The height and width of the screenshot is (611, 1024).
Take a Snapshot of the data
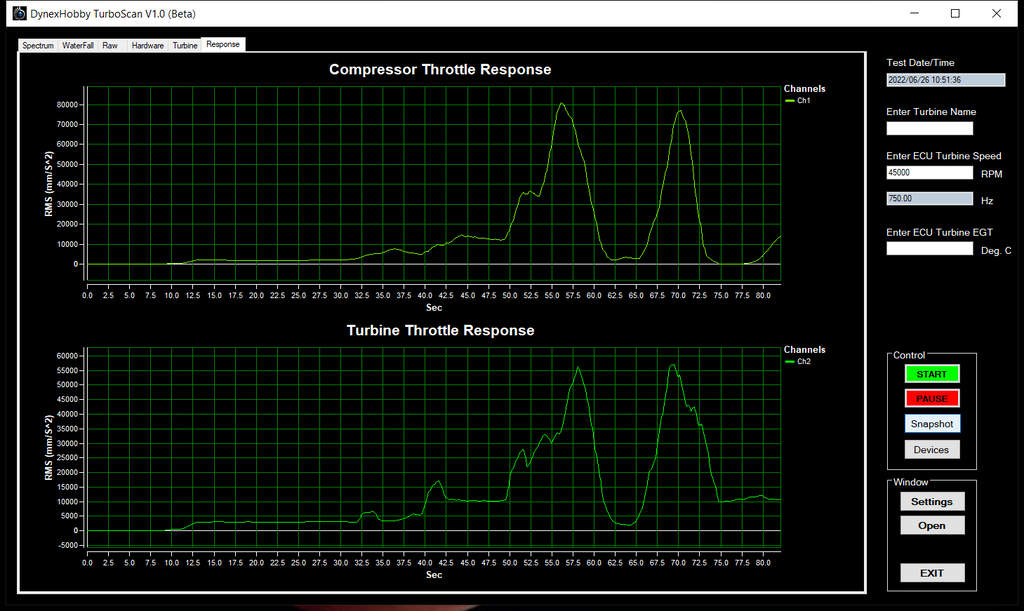click(x=932, y=423)
